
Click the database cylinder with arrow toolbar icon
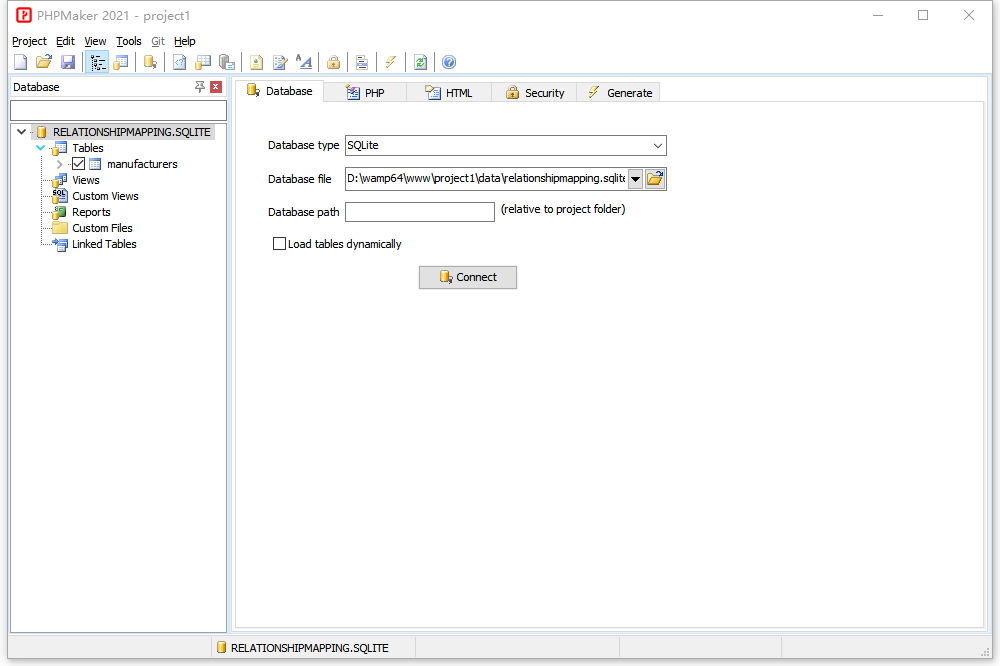[150, 62]
